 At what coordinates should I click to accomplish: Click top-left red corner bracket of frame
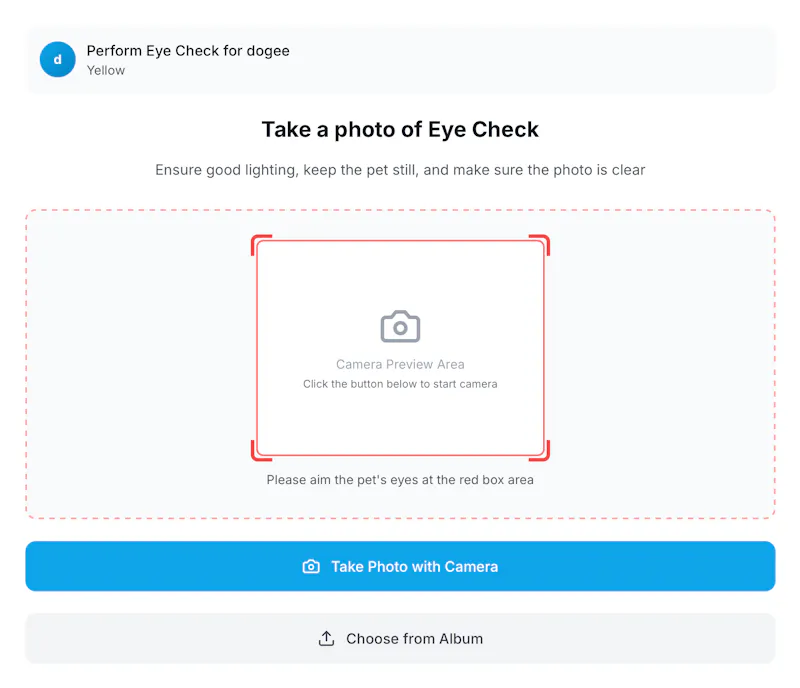[x=261, y=244]
